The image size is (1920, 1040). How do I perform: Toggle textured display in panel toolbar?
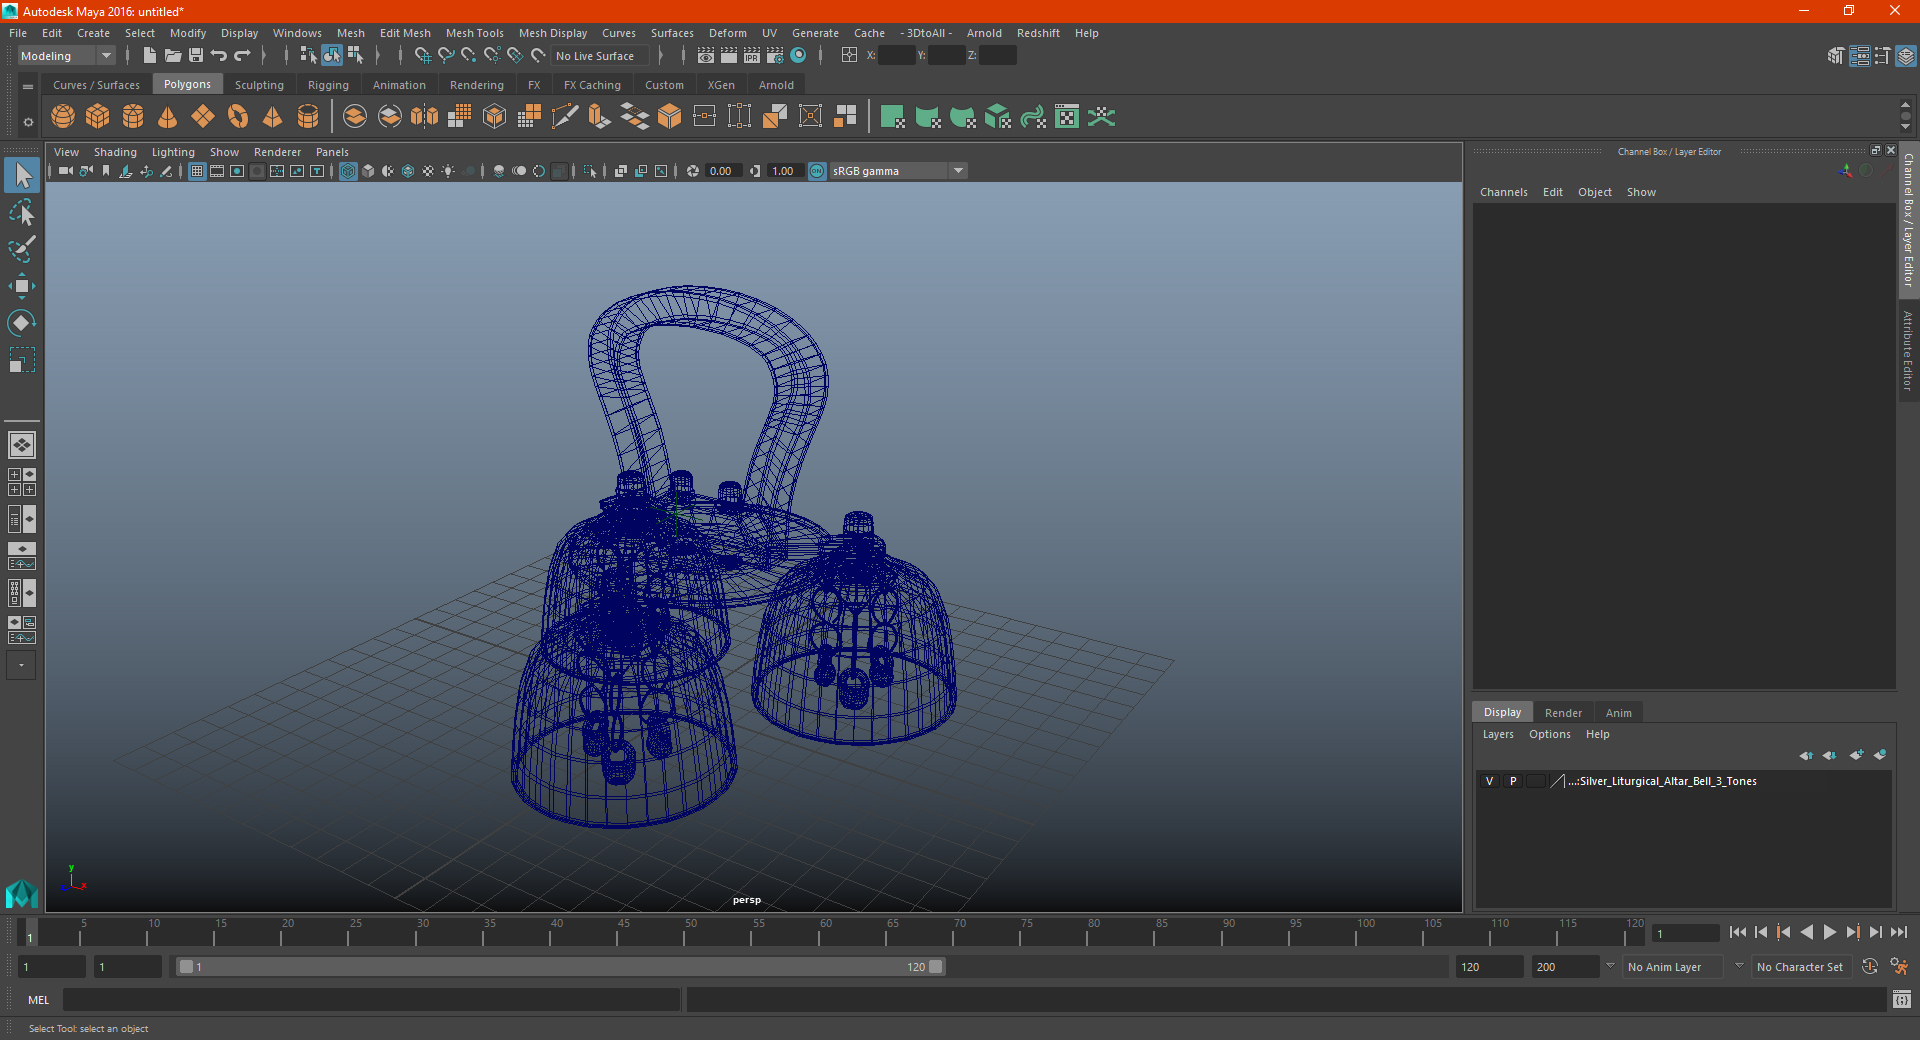[x=428, y=171]
